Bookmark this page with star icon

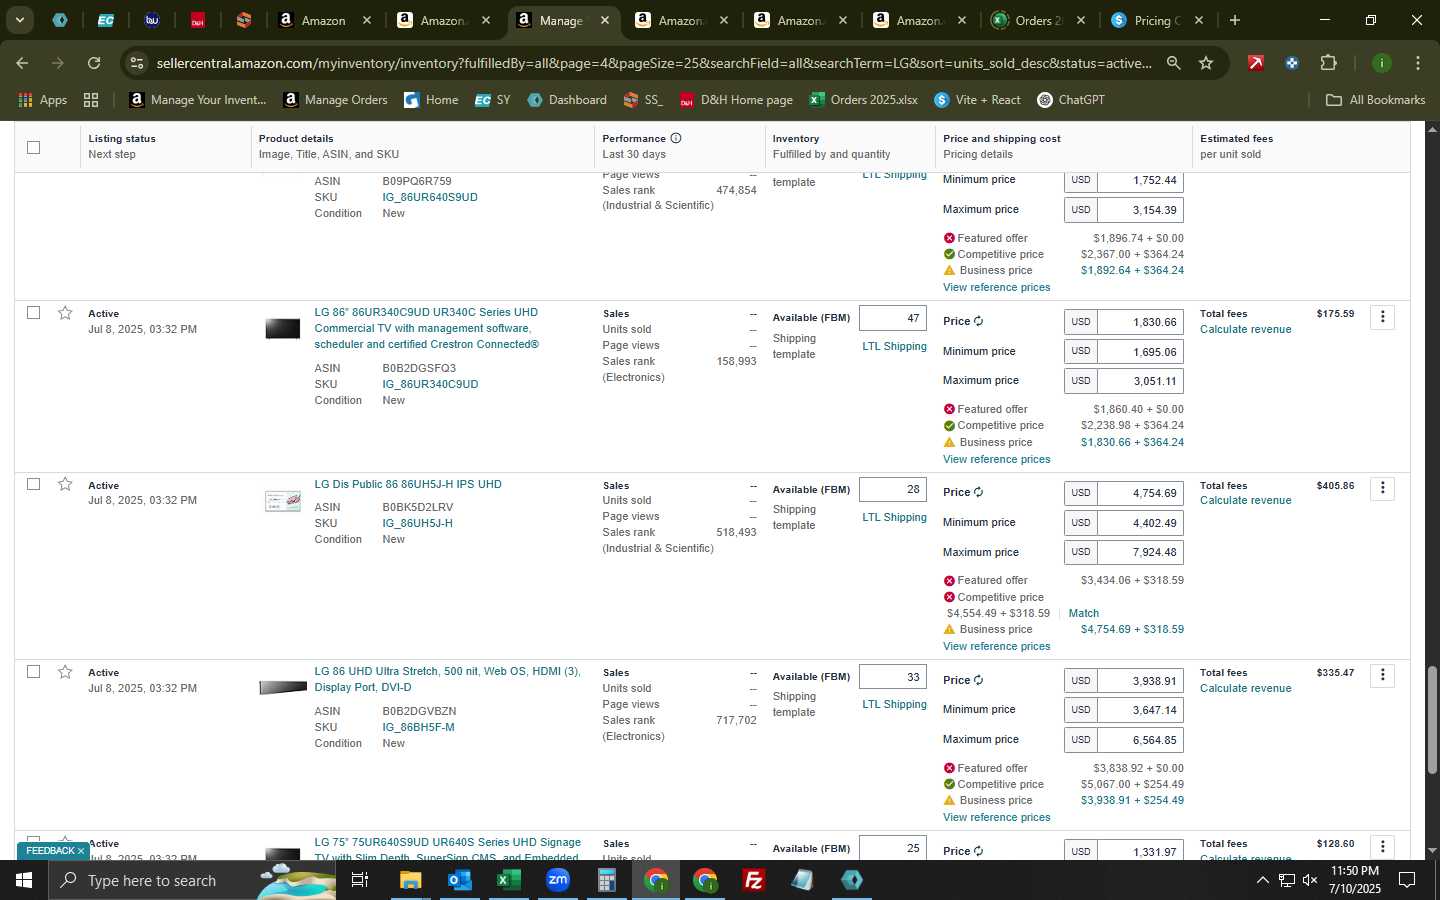click(x=1206, y=63)
